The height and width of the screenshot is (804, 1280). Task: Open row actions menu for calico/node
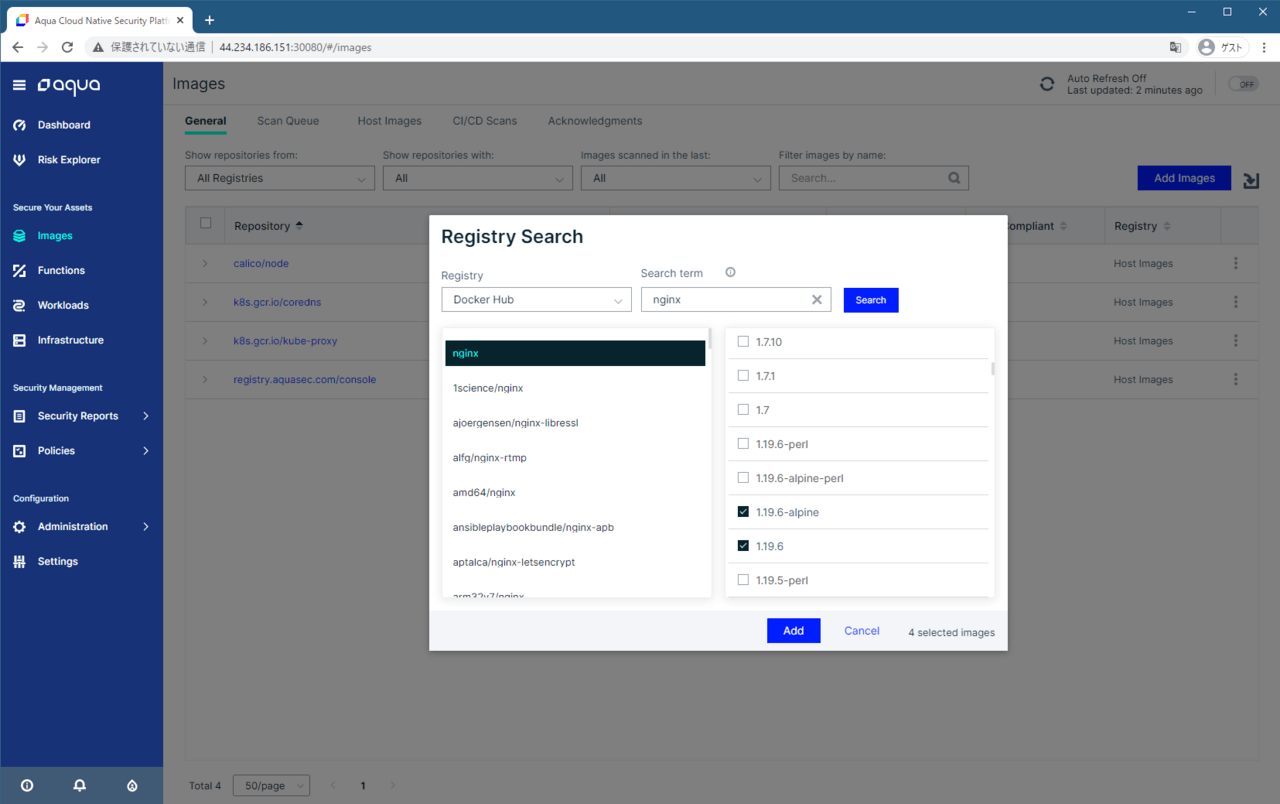coord(1236,263)
